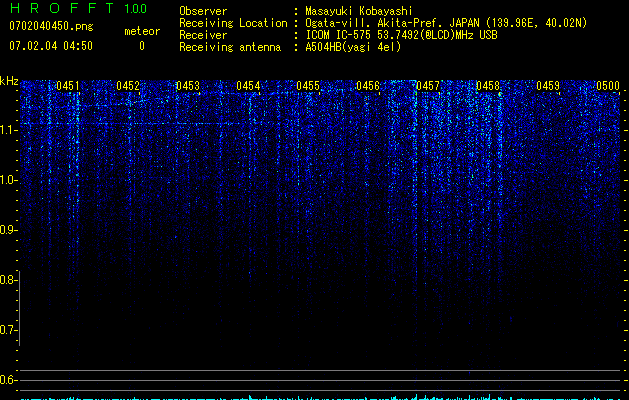This screenshot has height=400, width=629.
Task: Click the 0500 time marker
Action: 608,86
